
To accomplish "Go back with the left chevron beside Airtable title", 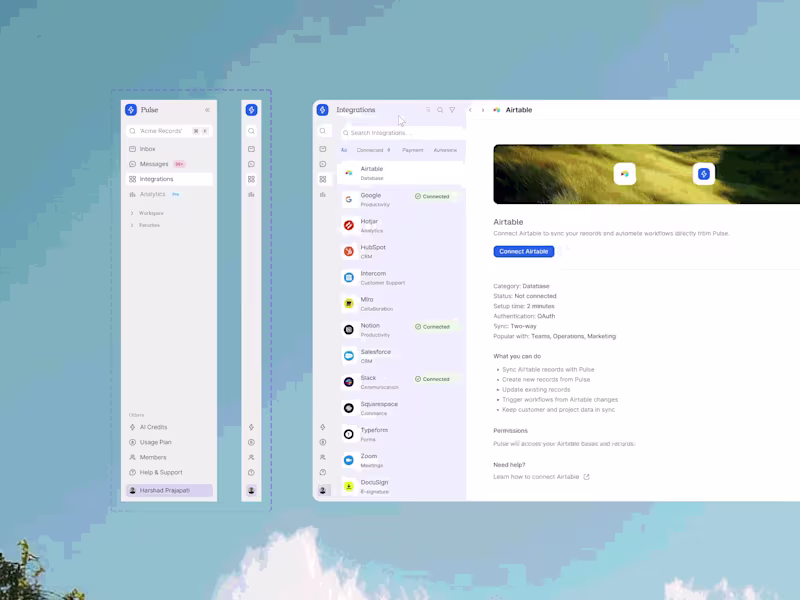I will coord(470,110).
